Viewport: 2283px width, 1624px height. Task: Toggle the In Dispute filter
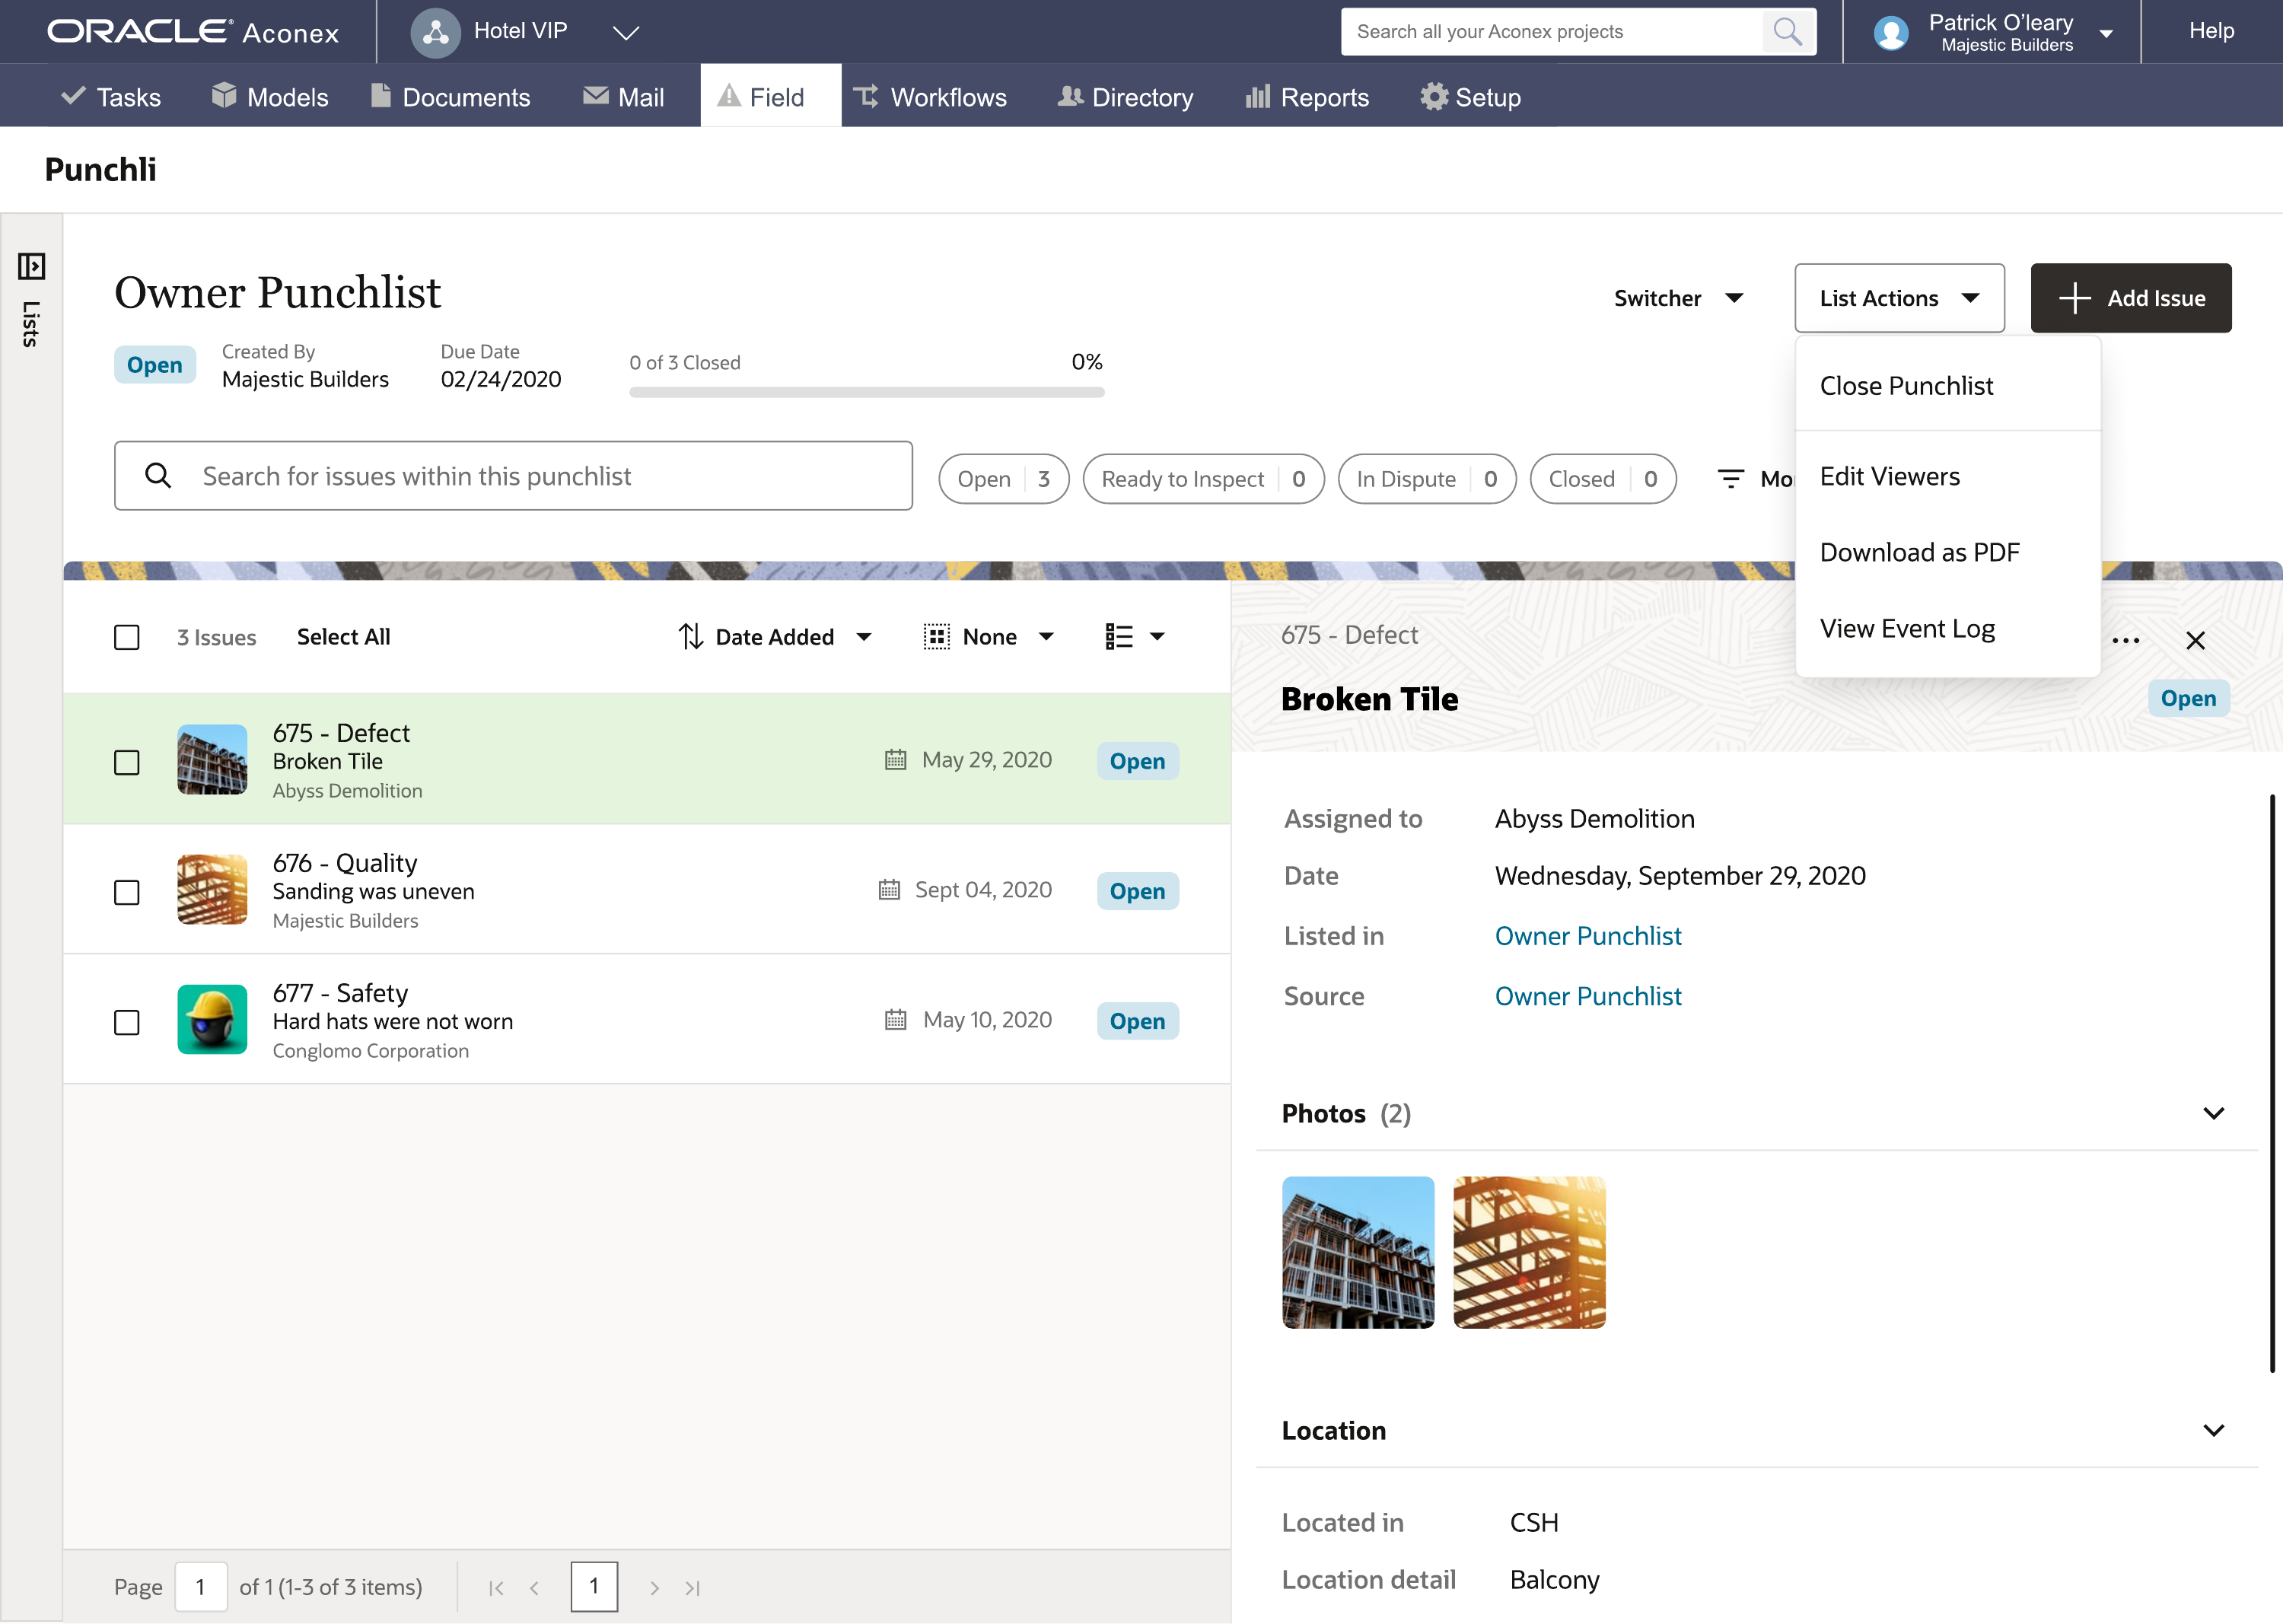[x=1427, y=479]
